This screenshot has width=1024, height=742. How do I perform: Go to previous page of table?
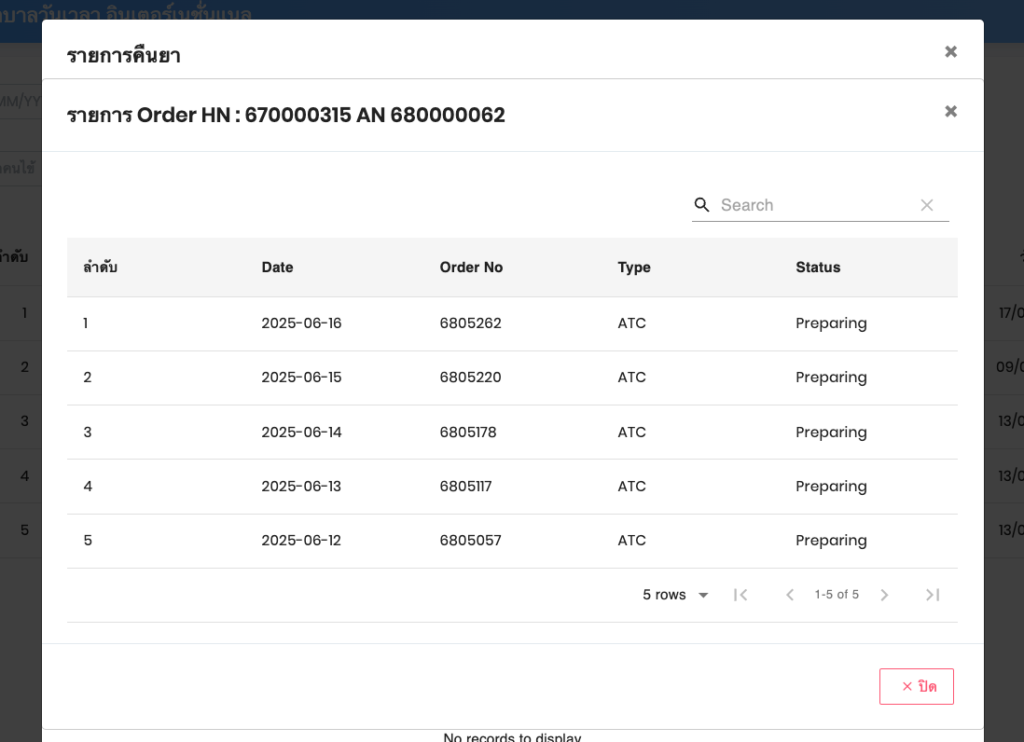click(789, 595)
